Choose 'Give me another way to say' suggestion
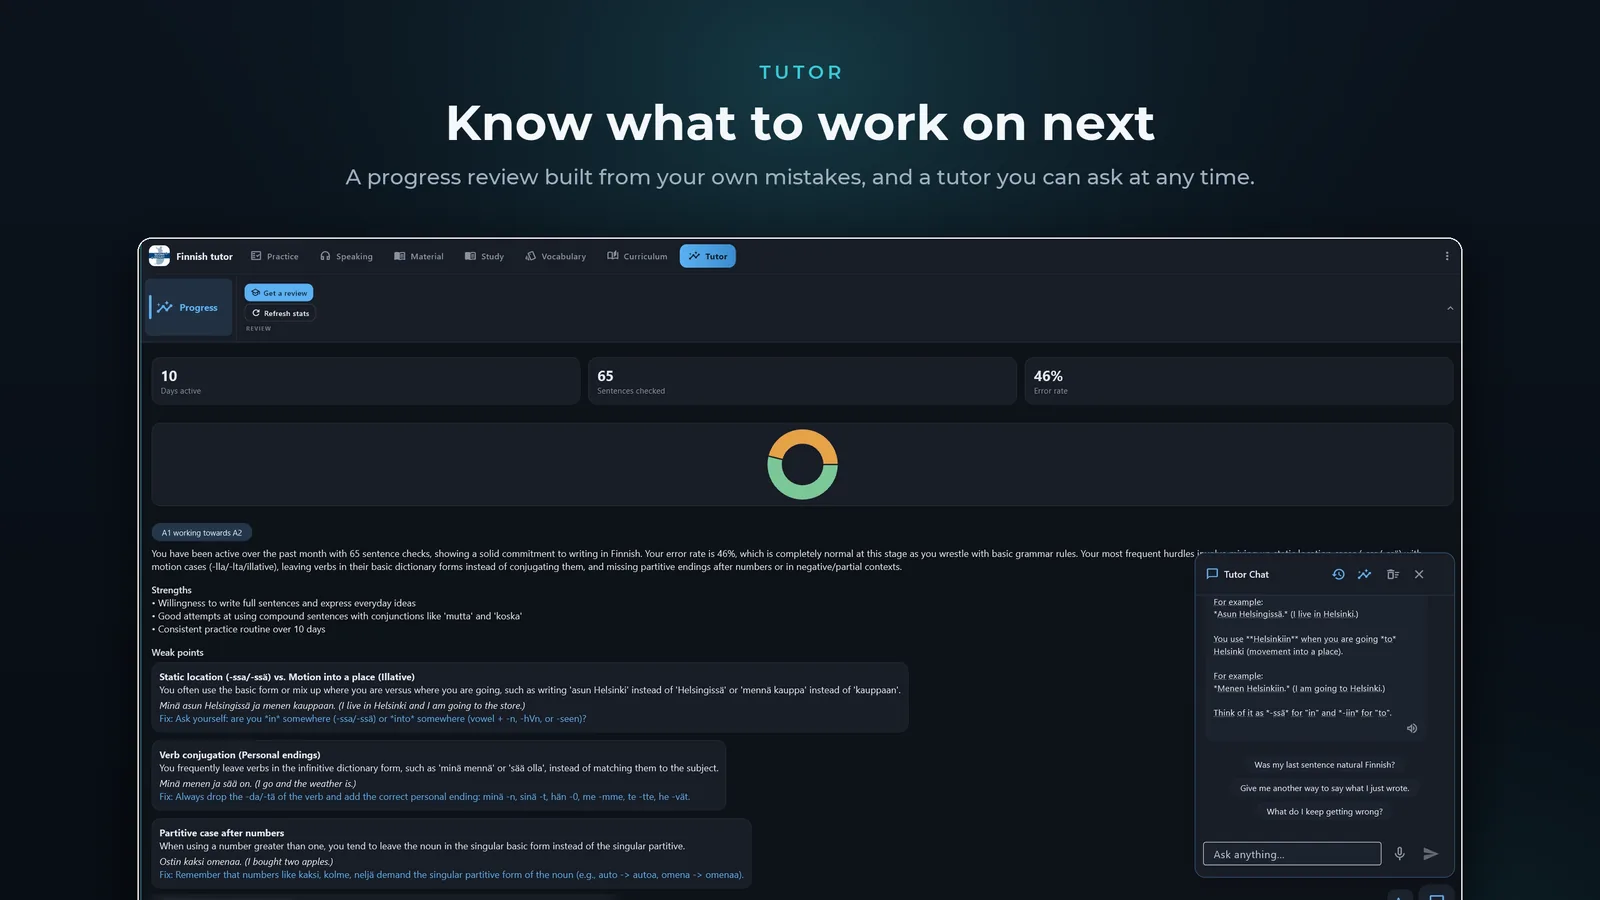 coord(1324,788)
